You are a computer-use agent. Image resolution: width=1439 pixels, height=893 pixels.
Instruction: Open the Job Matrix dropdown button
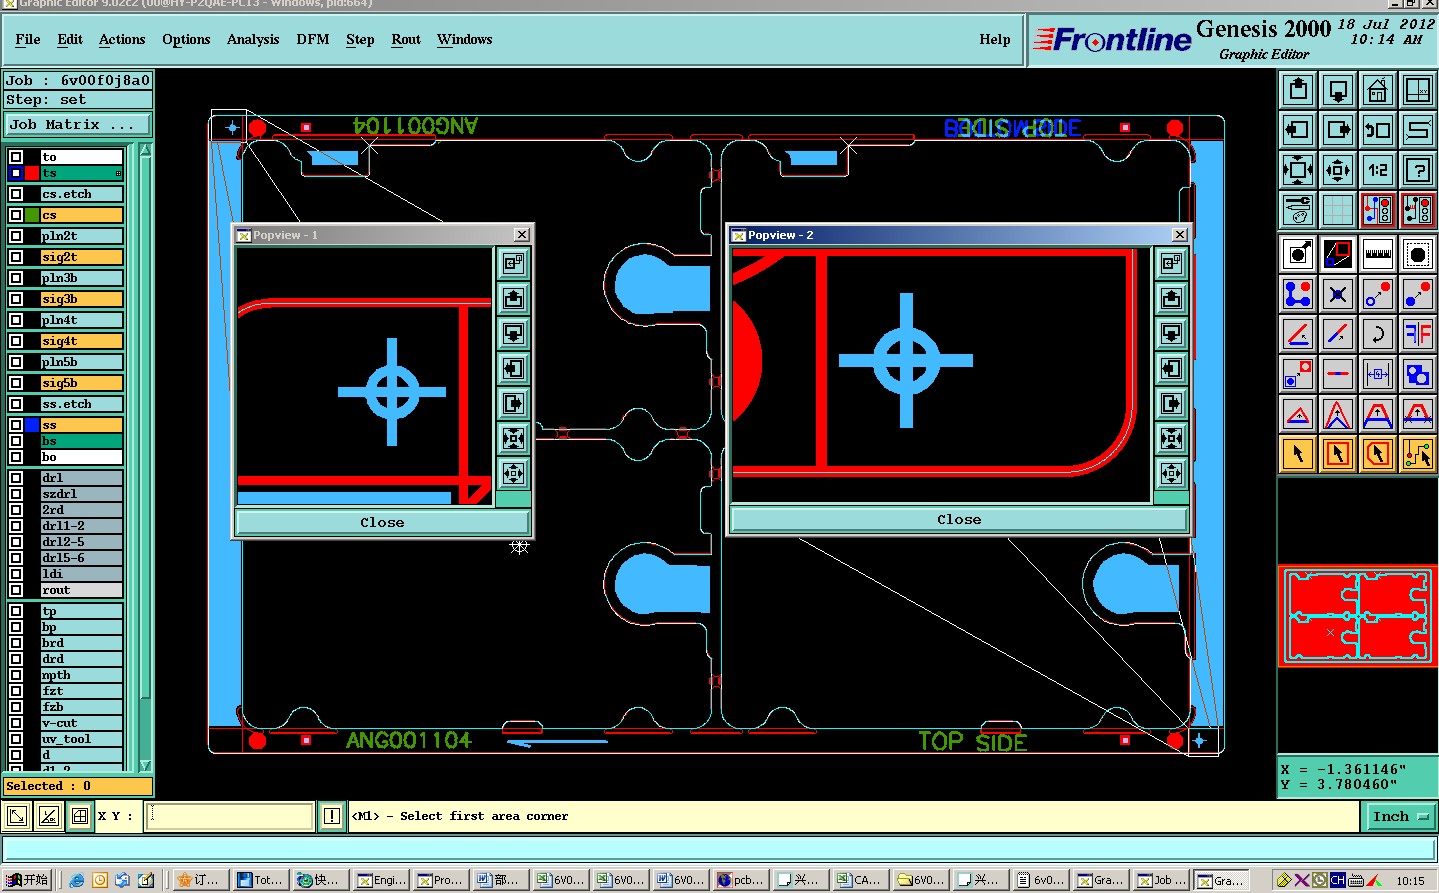[x=78, y=125]
